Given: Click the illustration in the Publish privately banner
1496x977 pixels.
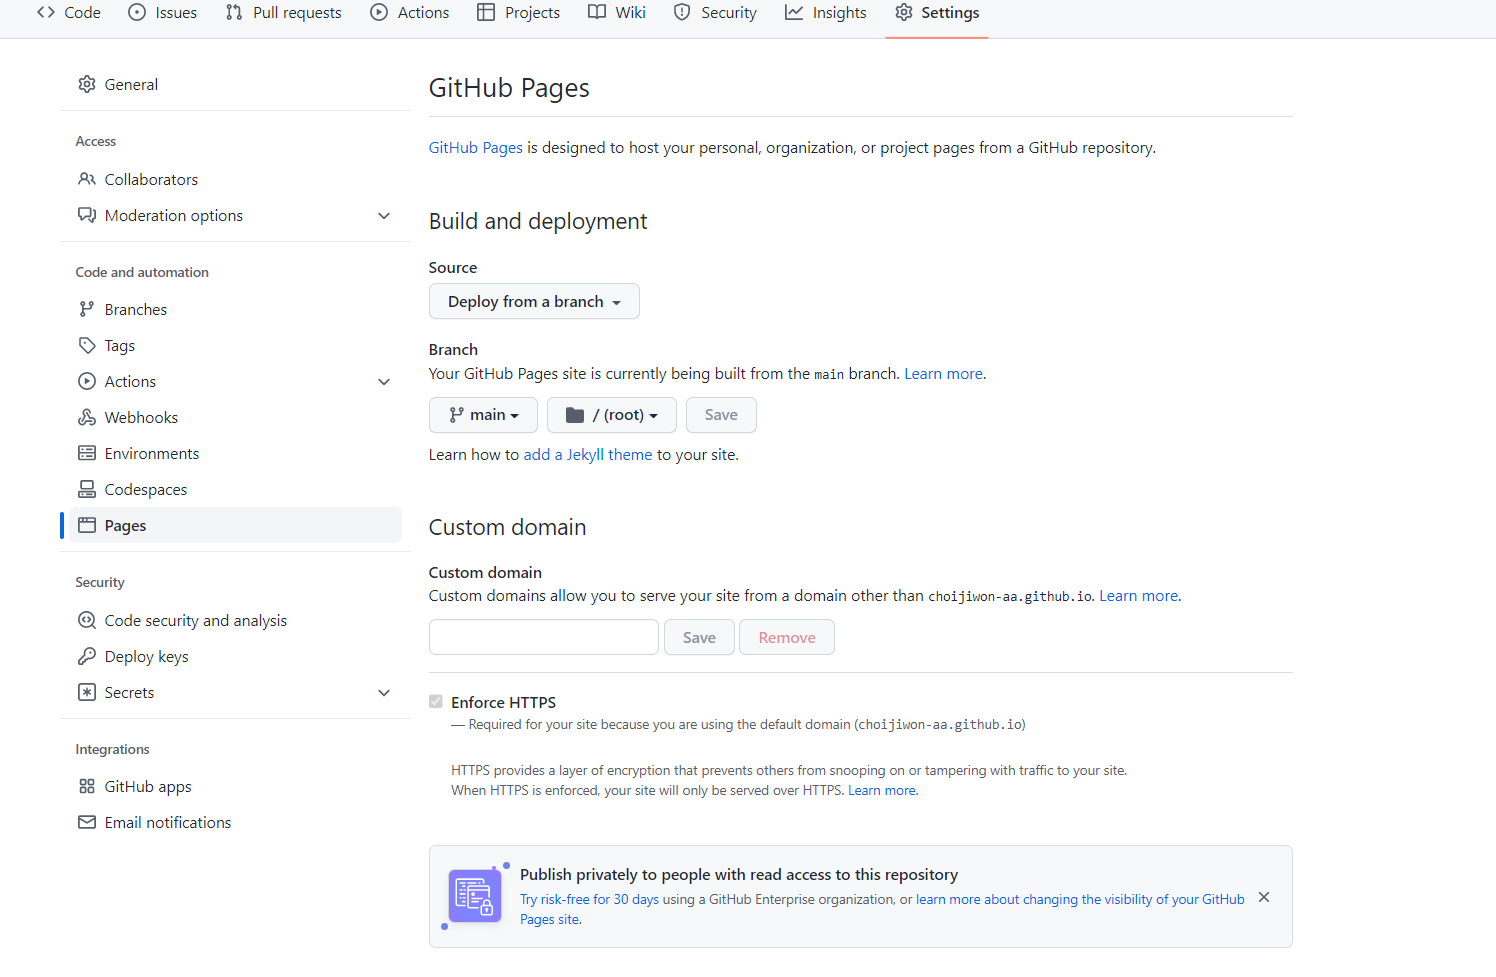Looking at the screenshot, I should [475, 896].
